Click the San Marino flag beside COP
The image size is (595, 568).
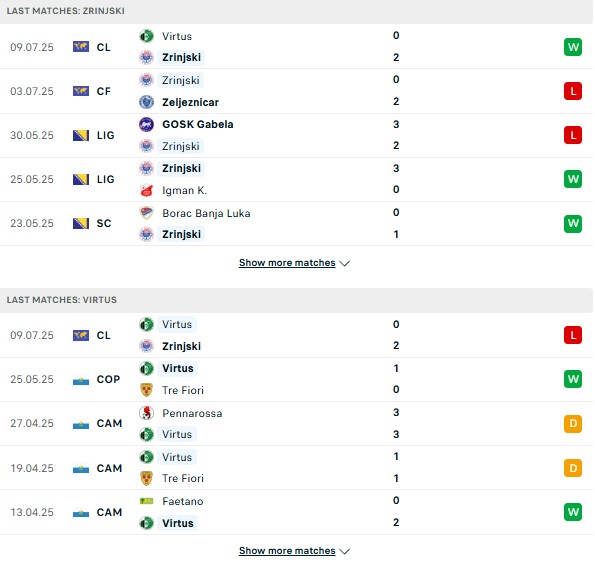coord(81,380)
